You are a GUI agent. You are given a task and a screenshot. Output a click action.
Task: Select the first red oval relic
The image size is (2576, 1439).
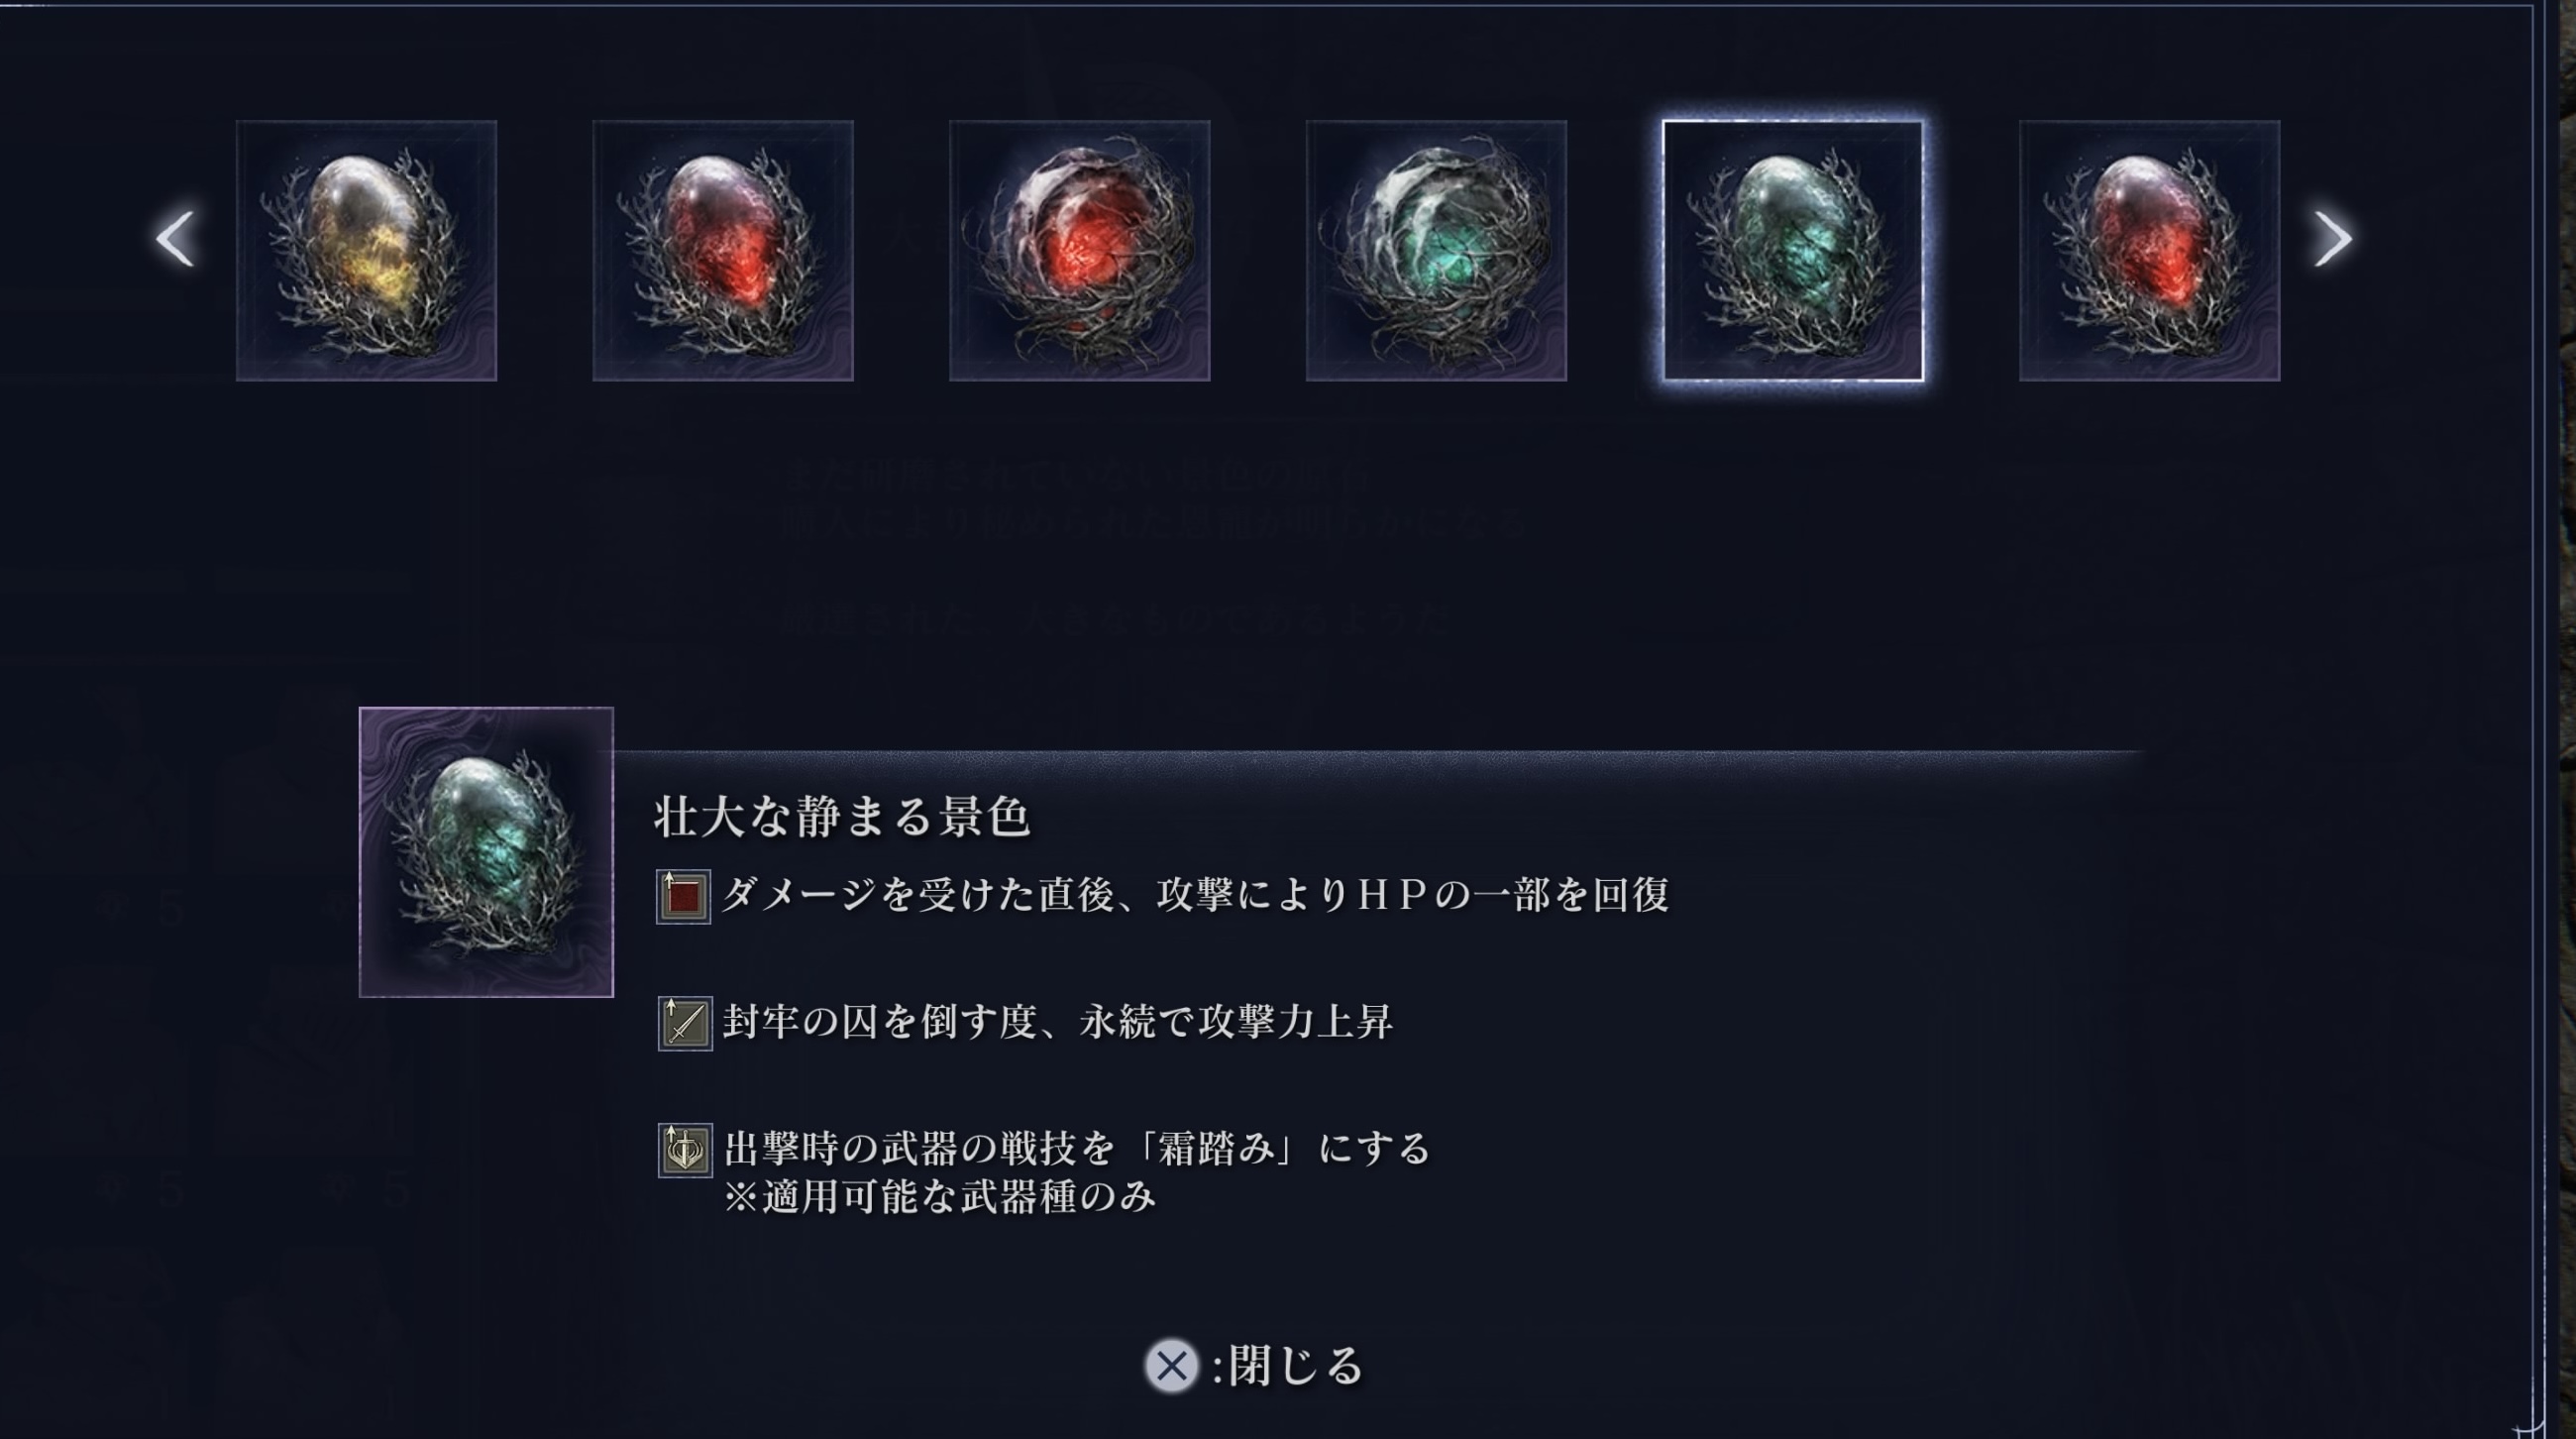pos(723,251)
